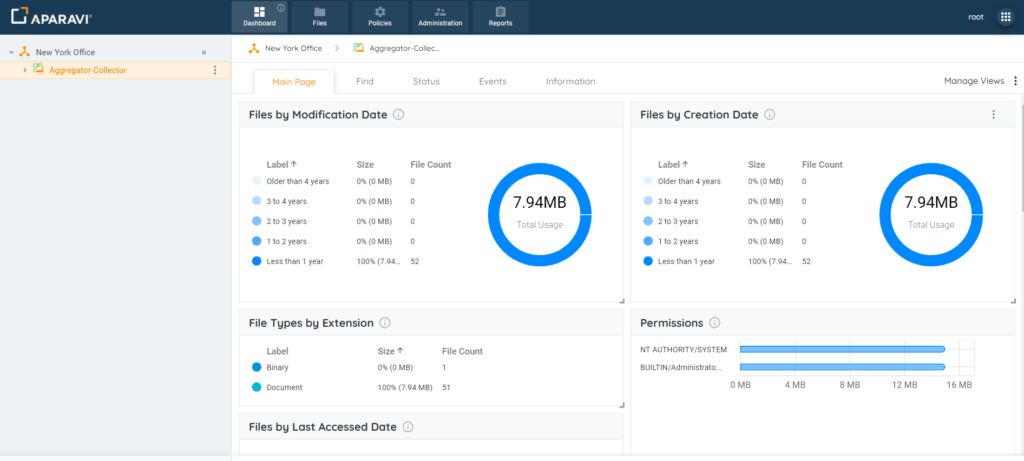Open the Manage Views three-dot menu
Viewport: 1024px width, 461px height.
pyautogui.click(x=1016, y=81)
